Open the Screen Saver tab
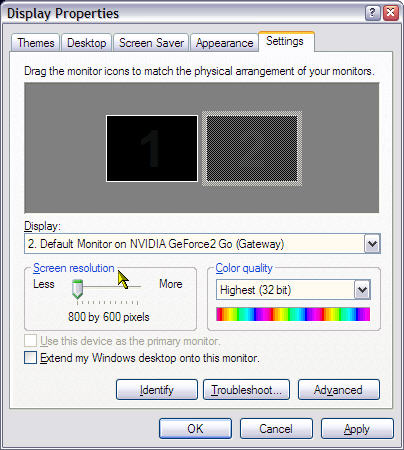The height and width of the screenshot is (450, 404). coord(151,43)
